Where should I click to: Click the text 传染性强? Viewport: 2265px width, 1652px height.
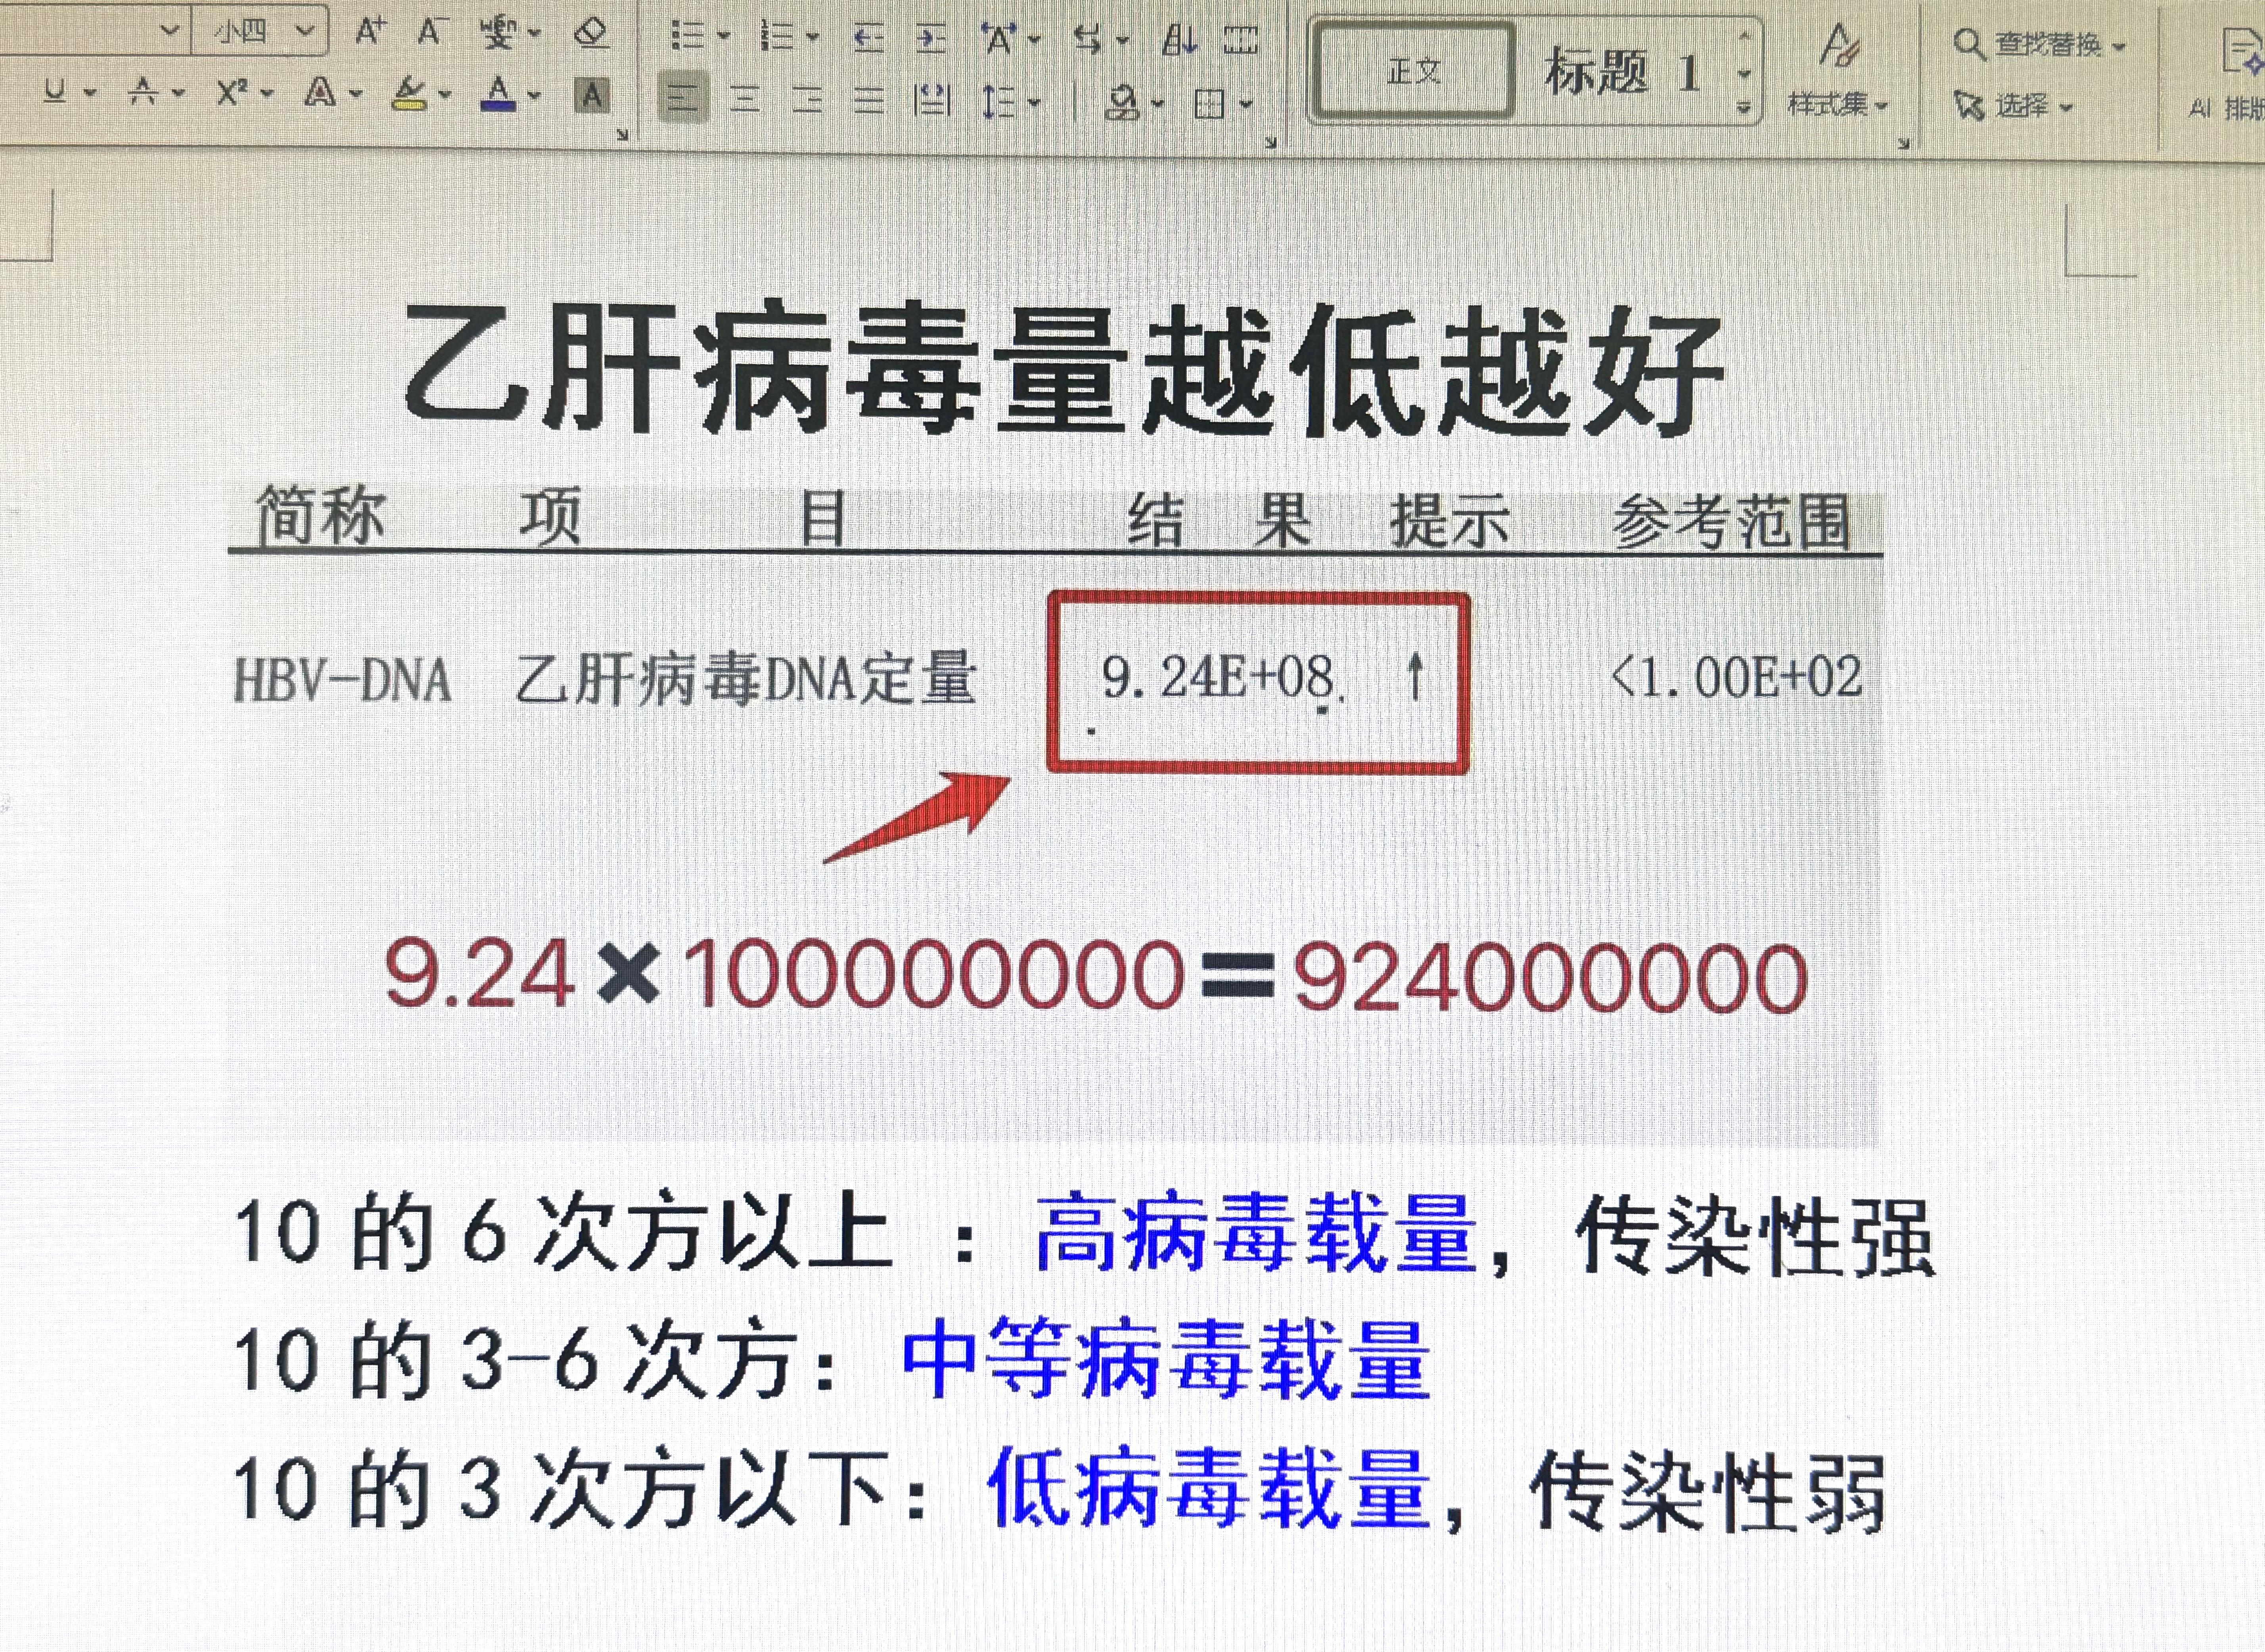click(x=1755, y=1236)
